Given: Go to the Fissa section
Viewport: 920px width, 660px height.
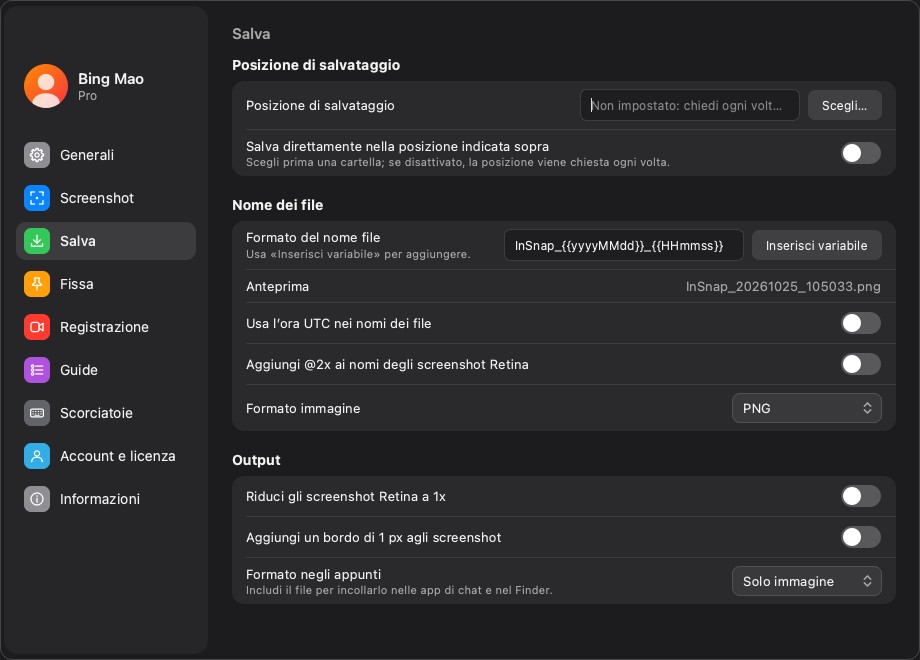Looking at the screenshot, I should pos(106,284).
